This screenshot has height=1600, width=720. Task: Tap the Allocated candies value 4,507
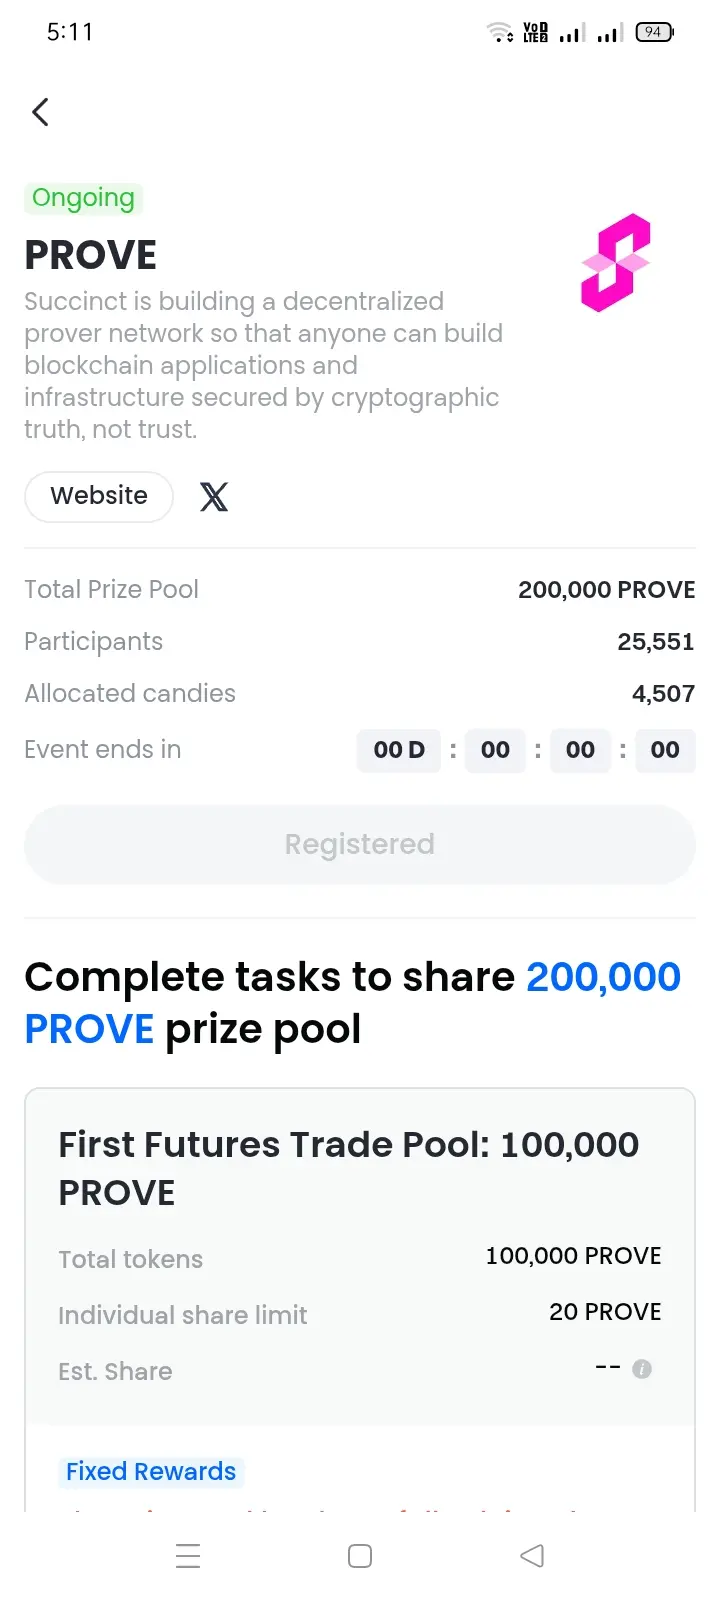[663, 694]
